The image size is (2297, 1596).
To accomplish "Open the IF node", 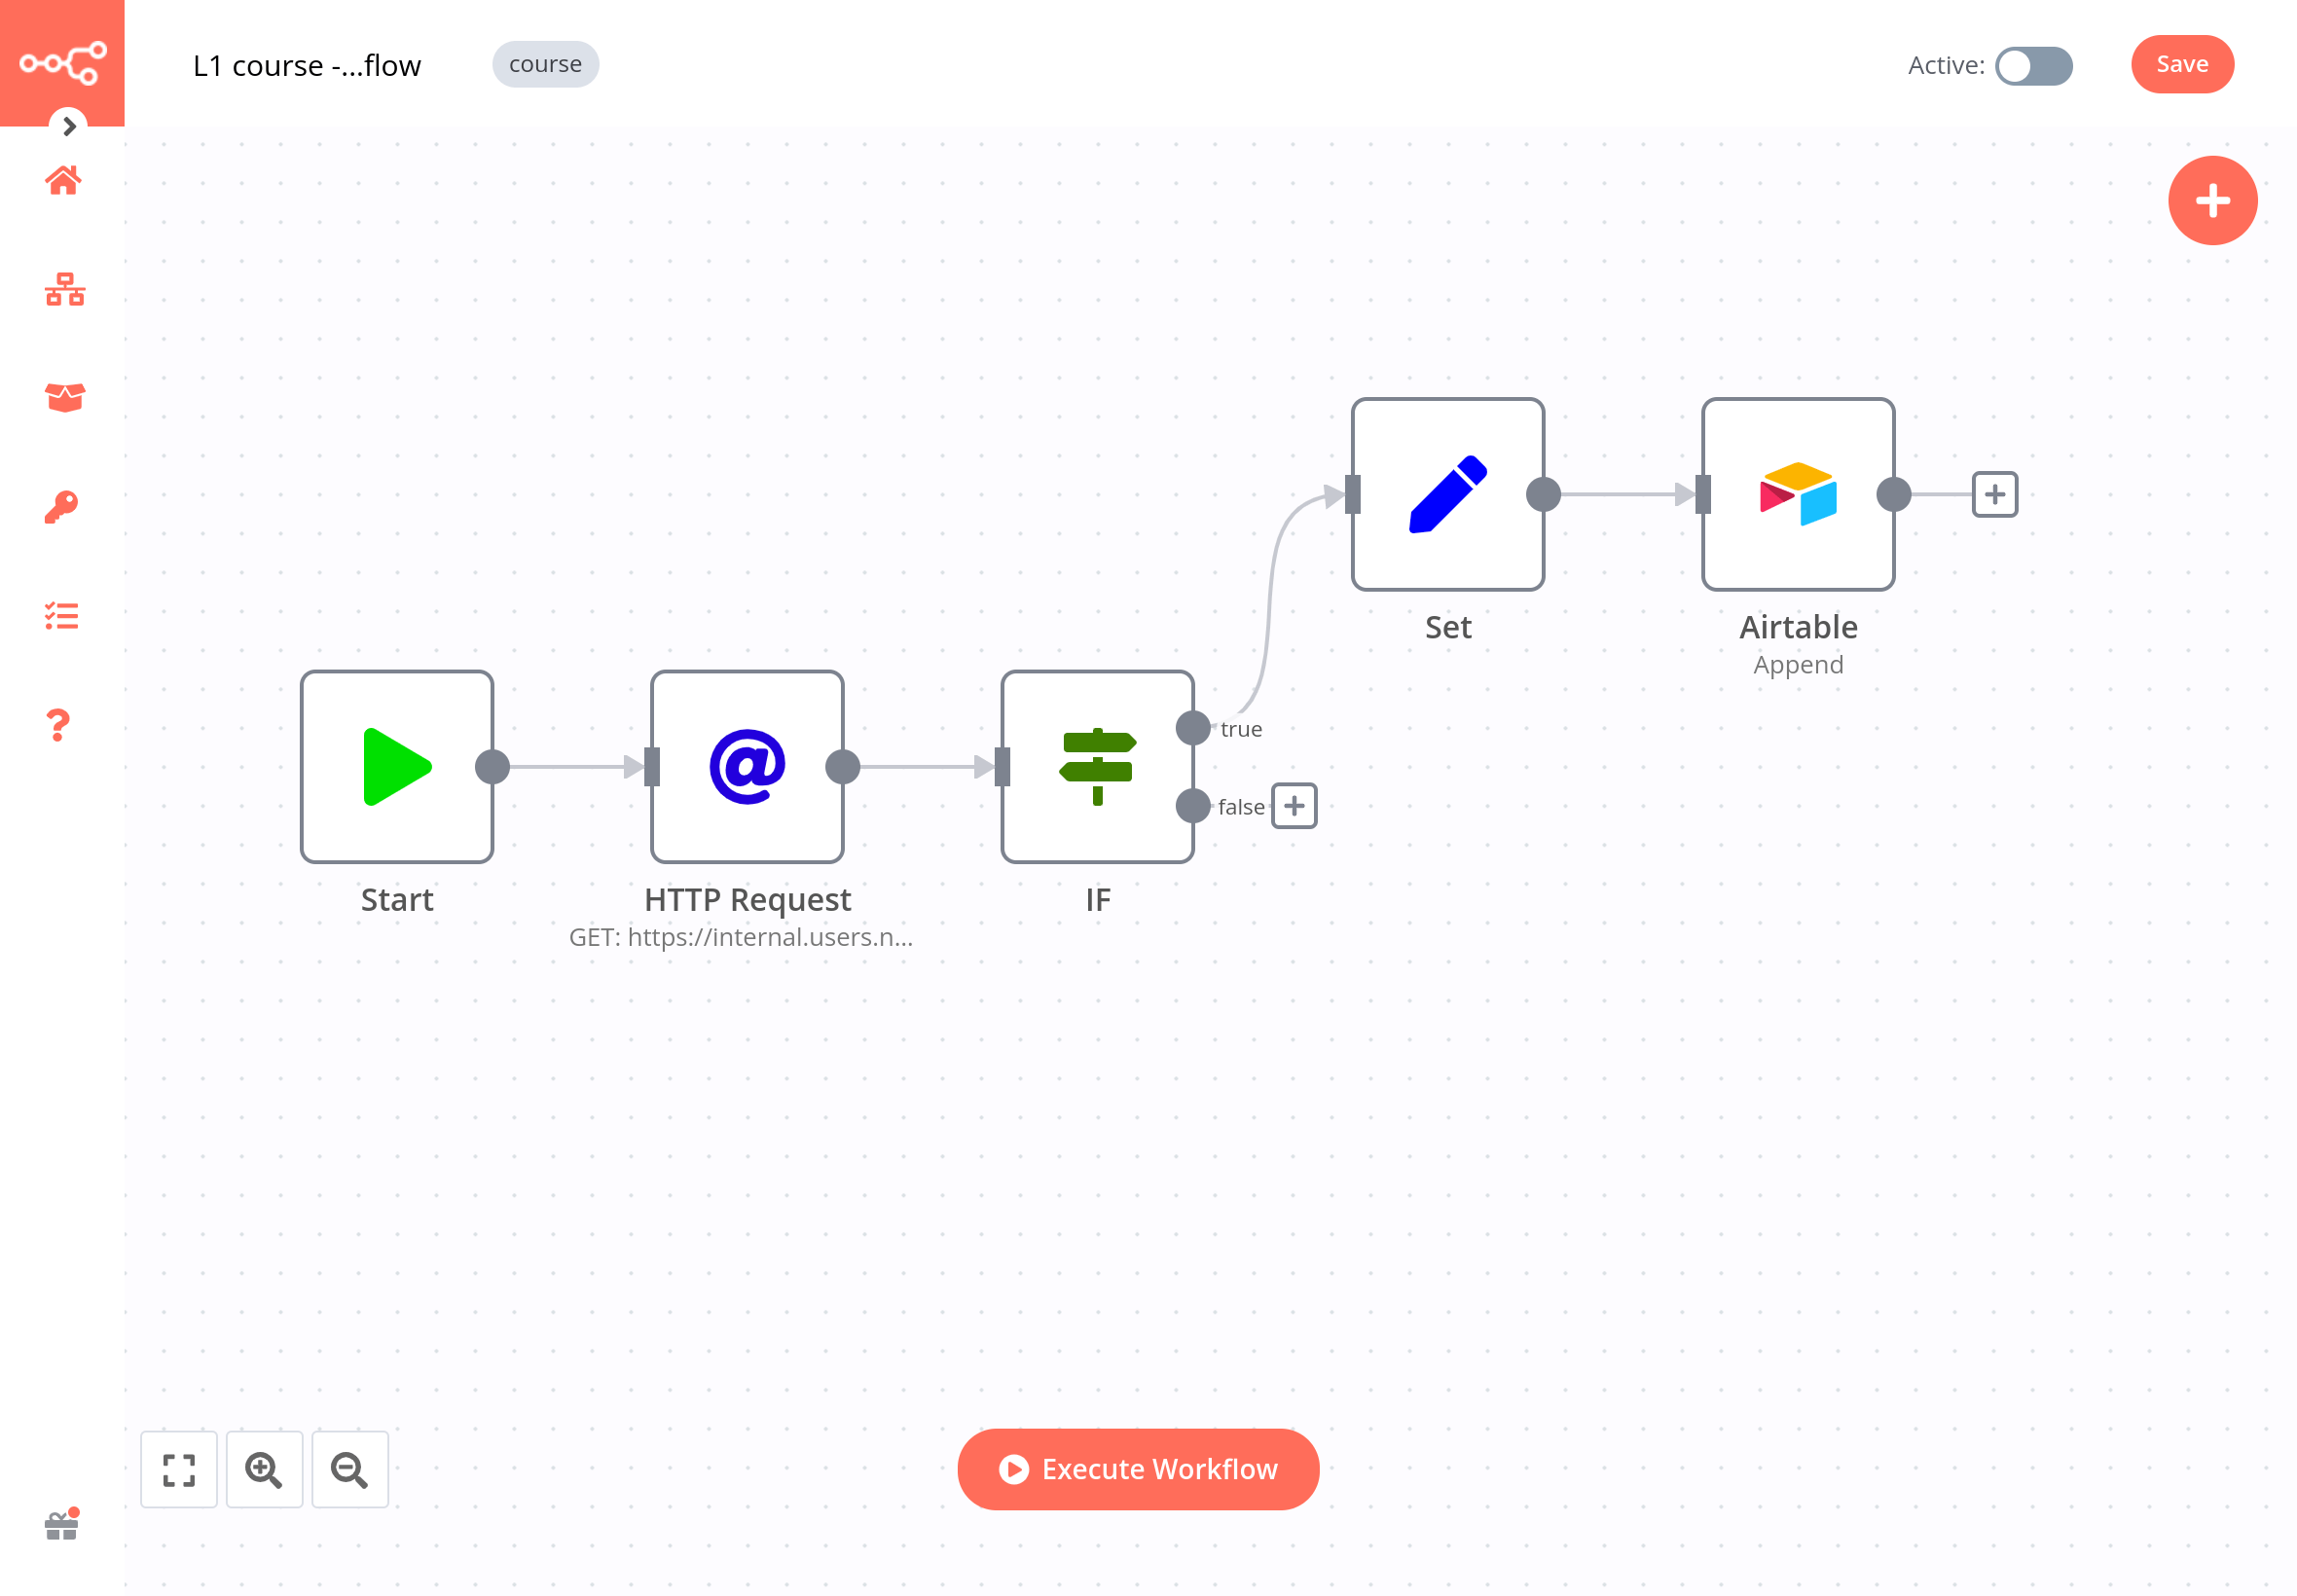I will (x=1098, y=767).
